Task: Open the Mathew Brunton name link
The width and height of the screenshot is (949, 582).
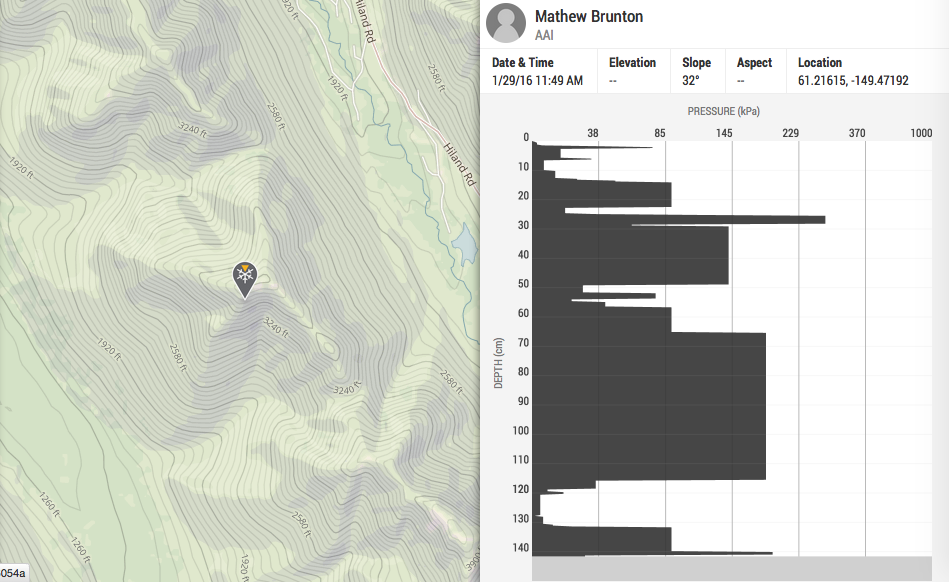Action: 588,16
